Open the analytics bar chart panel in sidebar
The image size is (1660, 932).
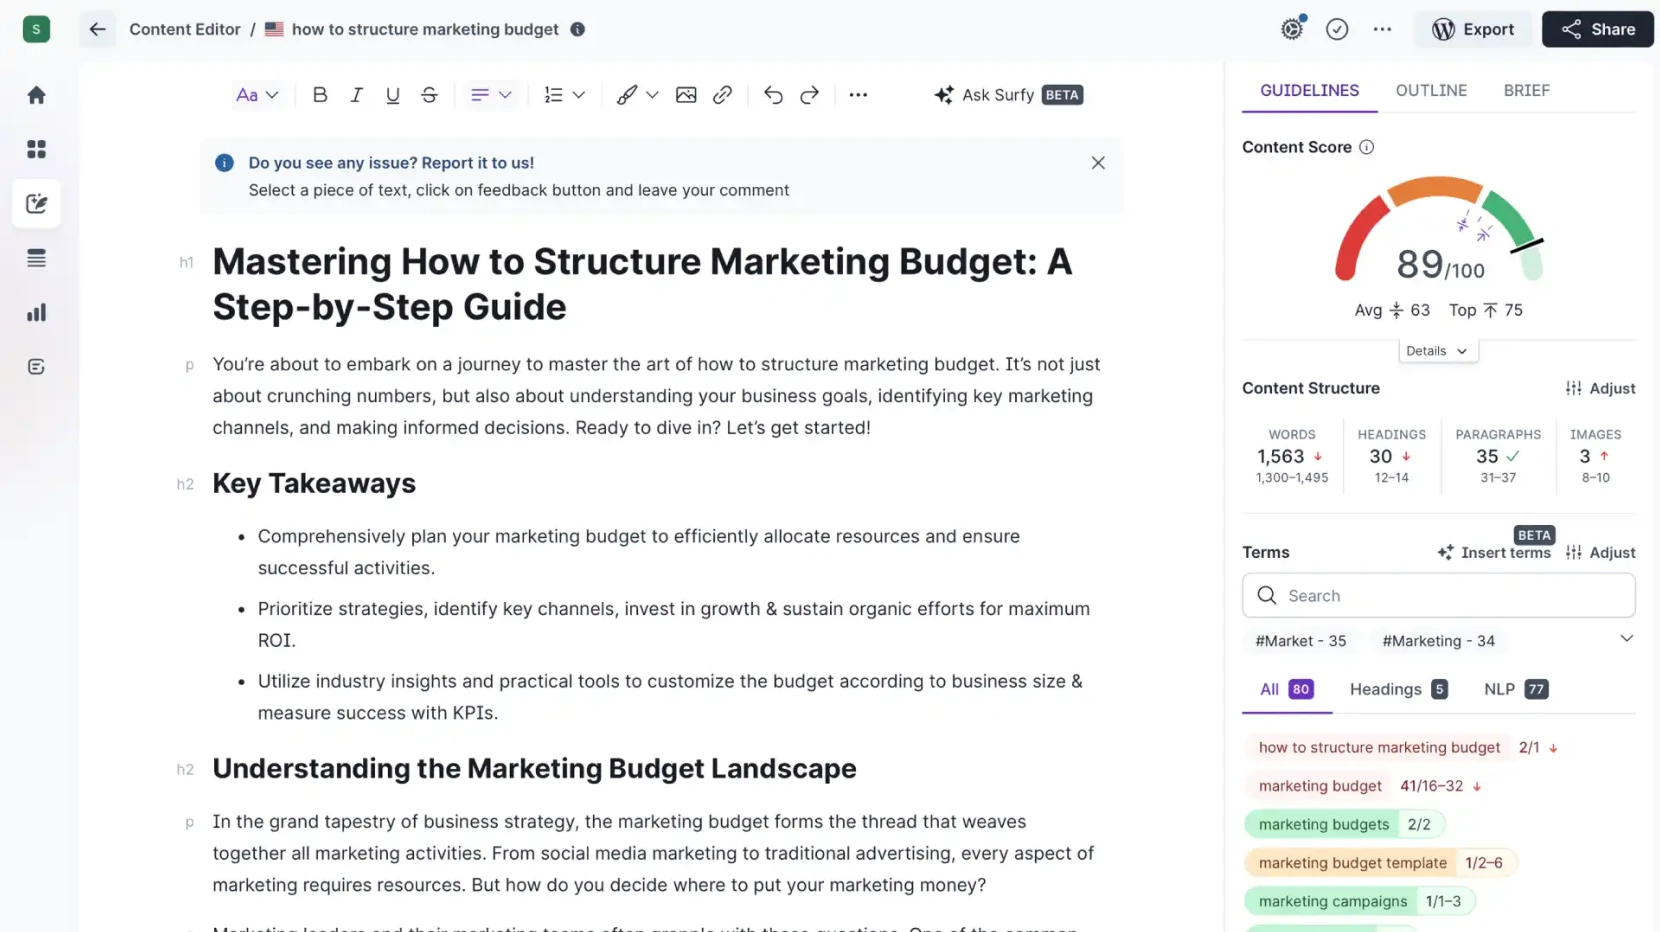[36, 311]
